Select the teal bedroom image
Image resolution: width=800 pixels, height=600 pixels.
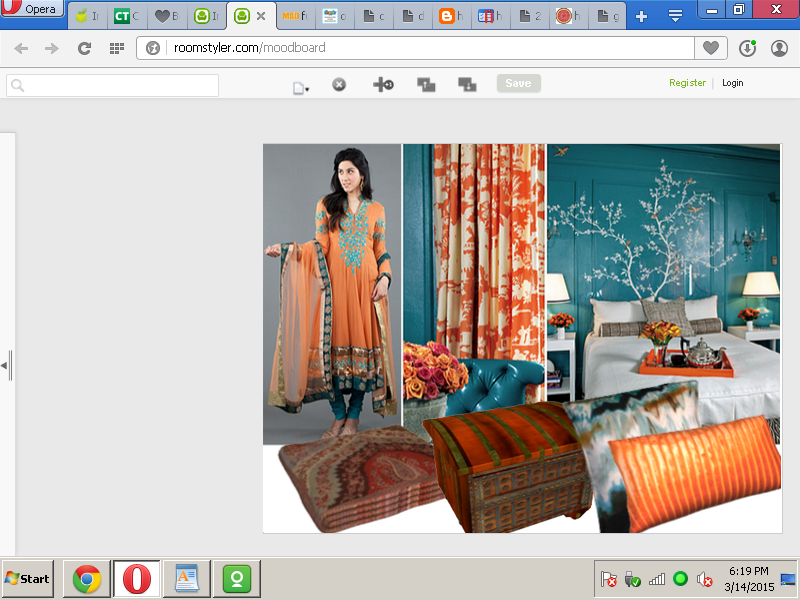(x=663, y=260)
